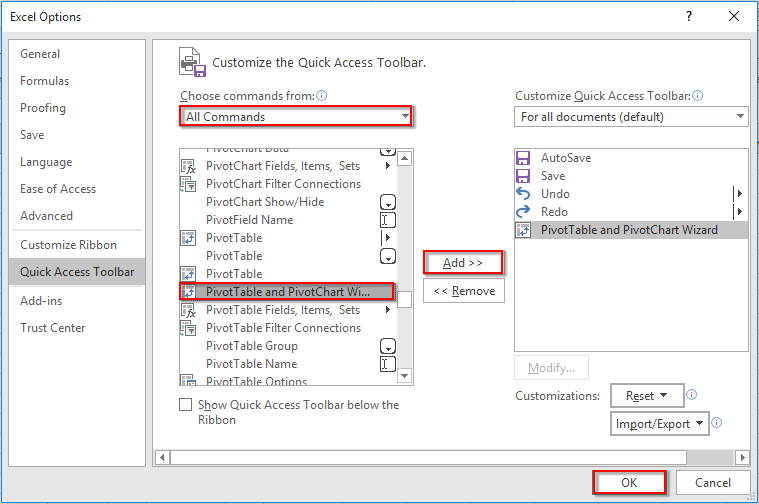Switch to the Customize Ribbon category

point(68,245)
